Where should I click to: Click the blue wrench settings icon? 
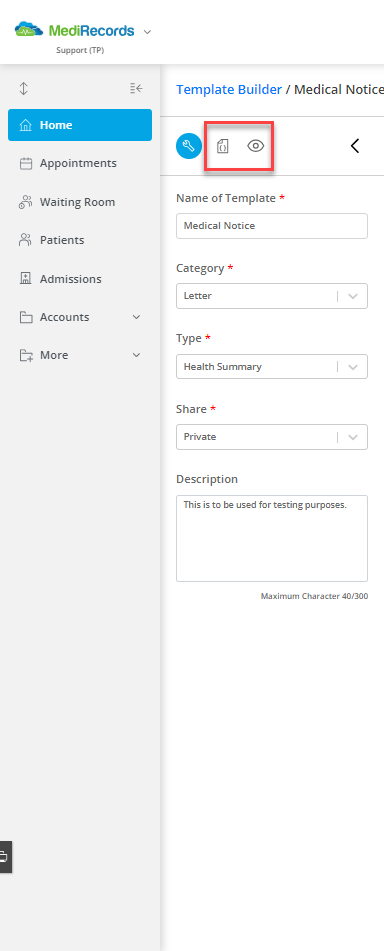(189, 146)
